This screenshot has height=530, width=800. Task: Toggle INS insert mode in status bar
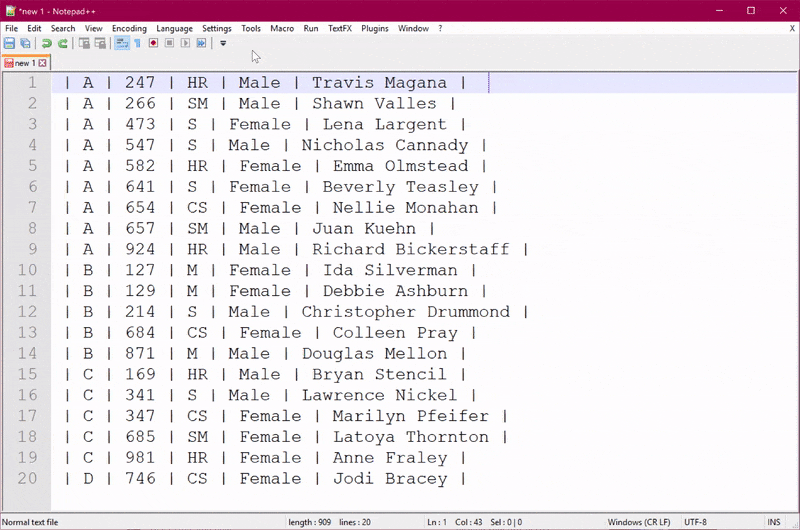773,522
